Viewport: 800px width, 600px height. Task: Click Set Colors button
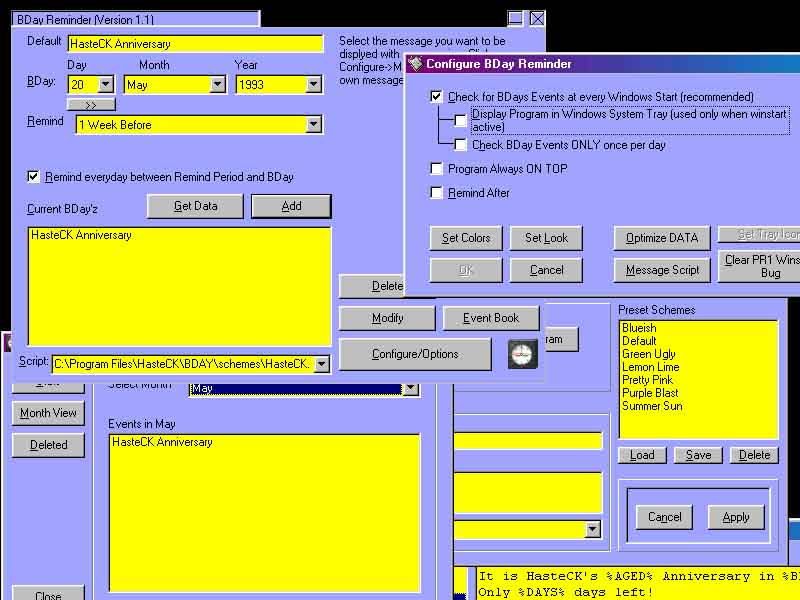(x=466, y=238)
